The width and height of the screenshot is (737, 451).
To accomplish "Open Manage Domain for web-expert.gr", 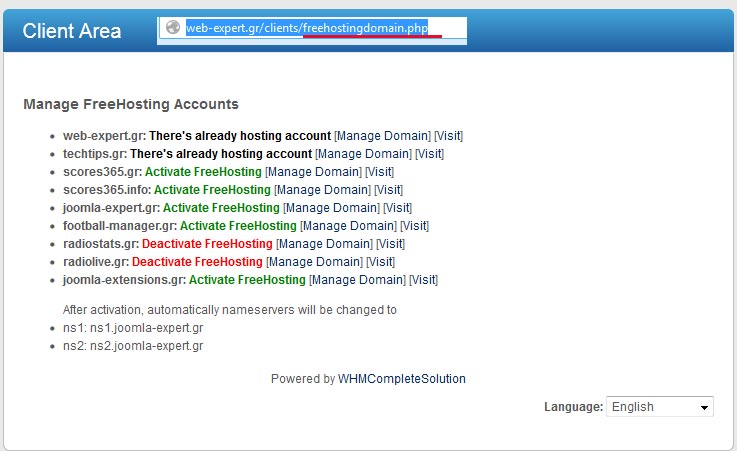I will (x=382, y=136).
